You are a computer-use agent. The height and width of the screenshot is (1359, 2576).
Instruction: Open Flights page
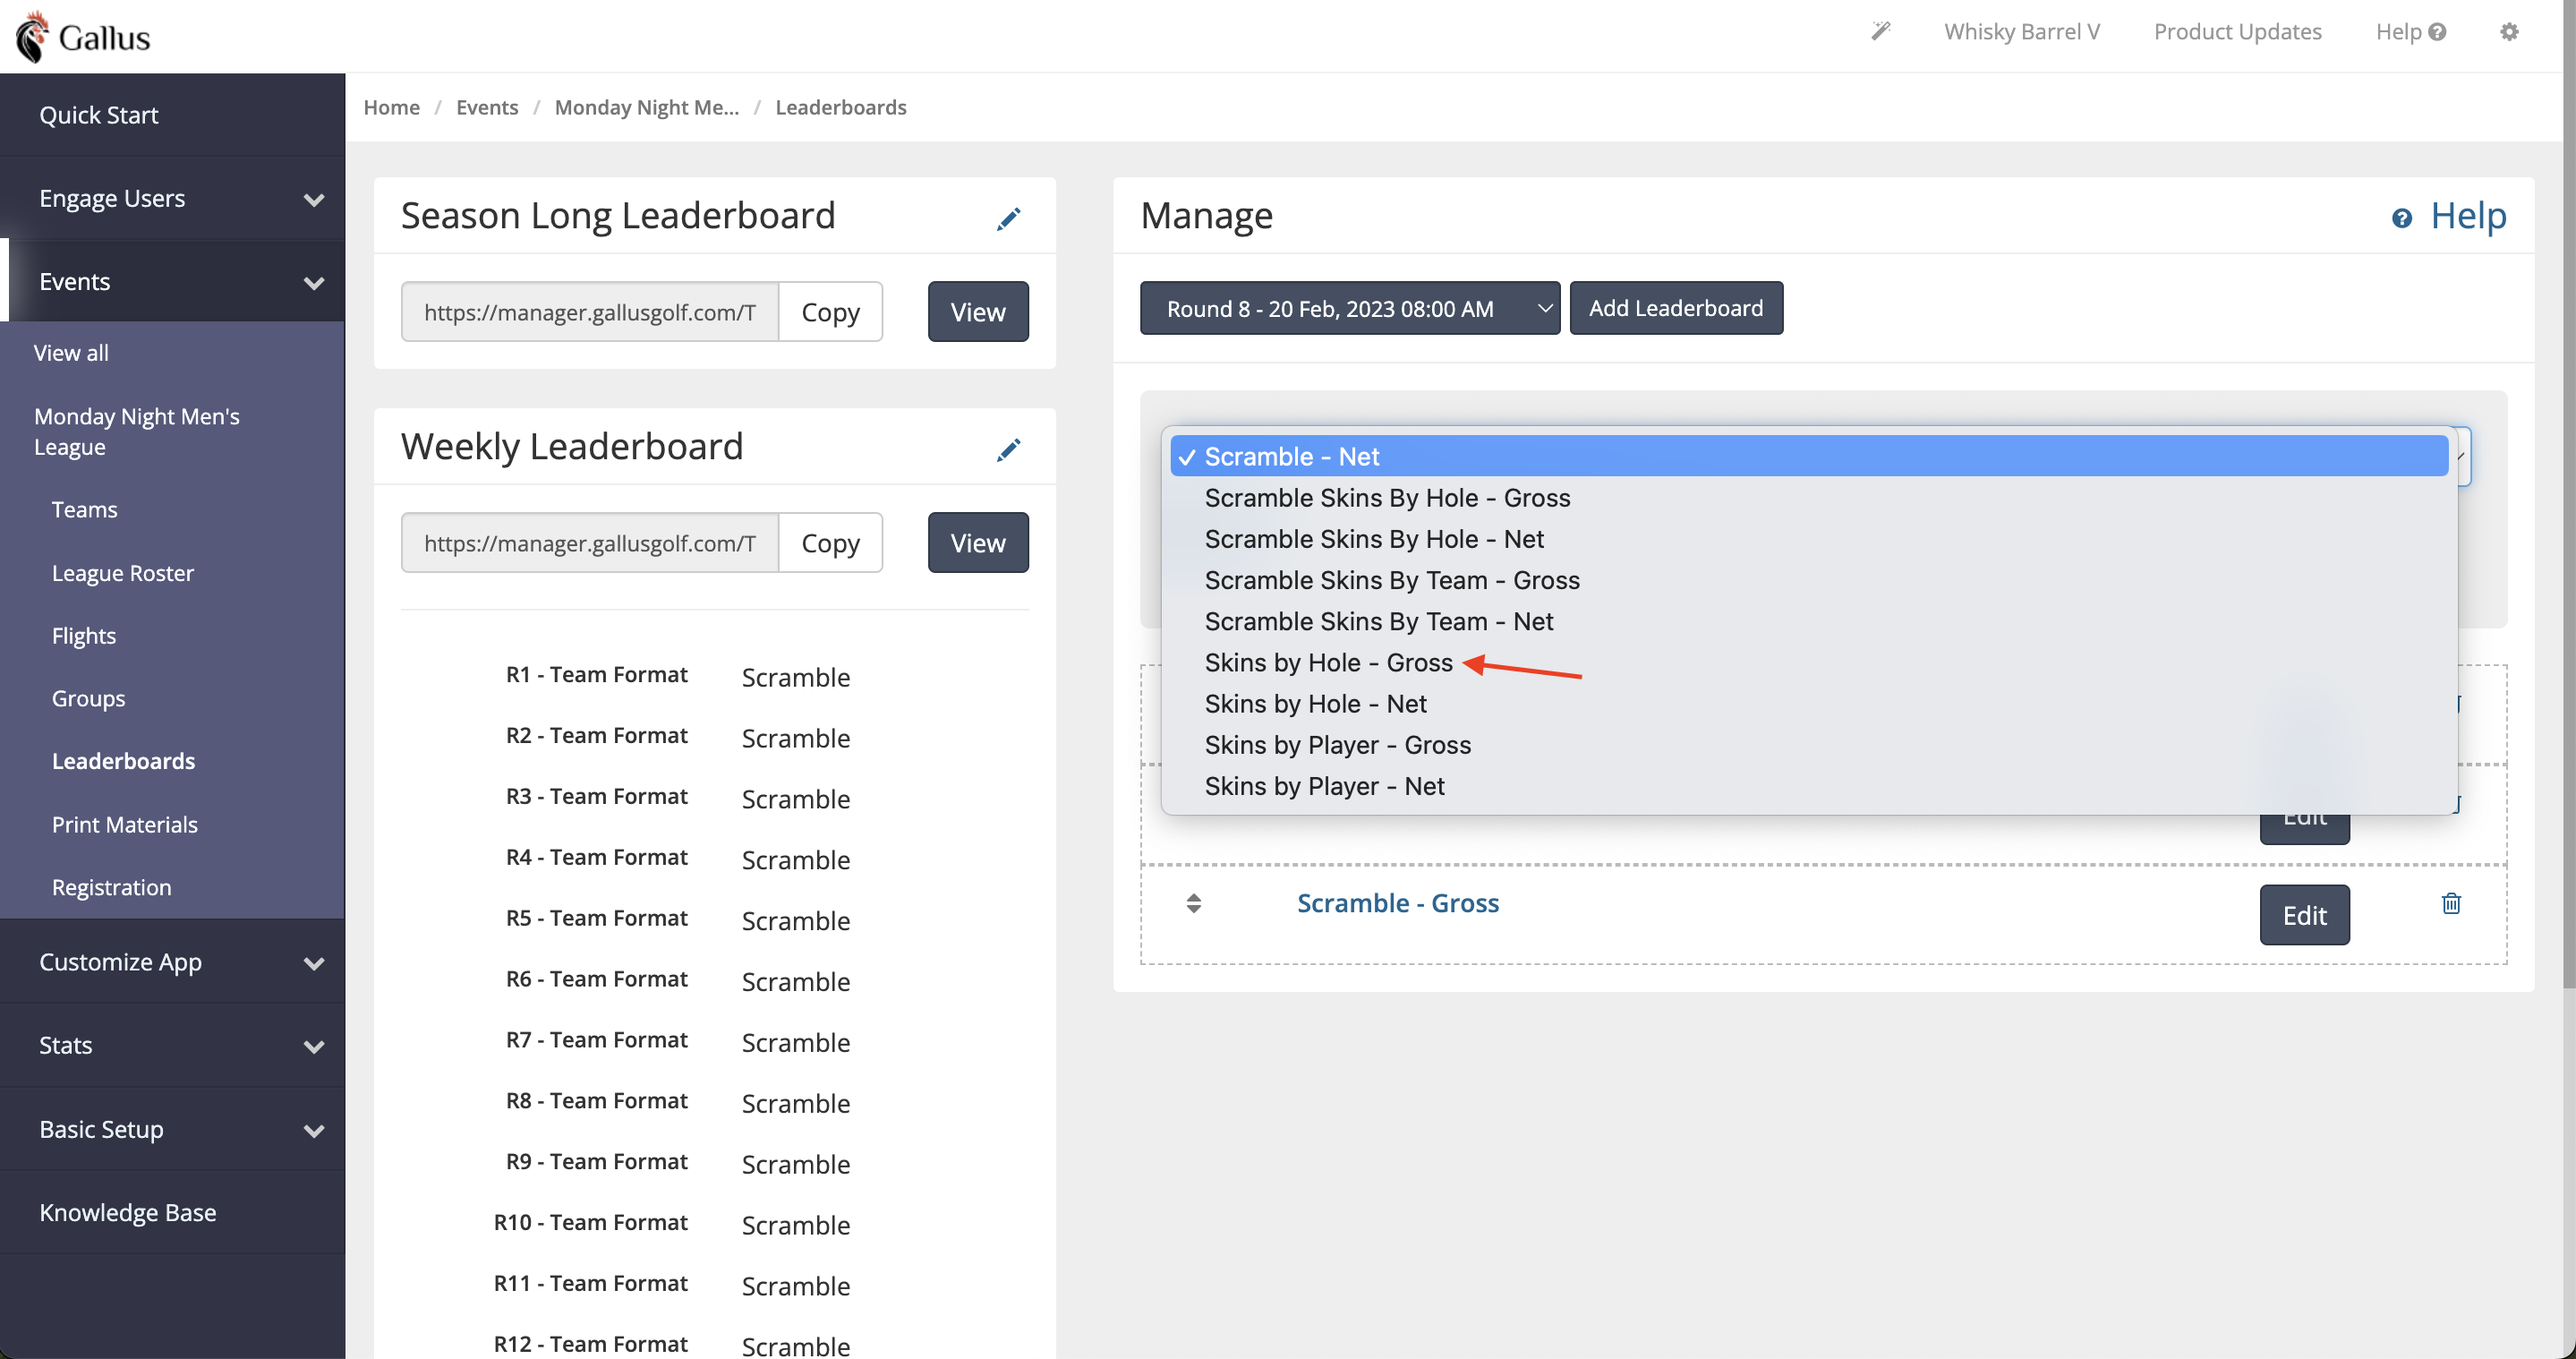83,636
